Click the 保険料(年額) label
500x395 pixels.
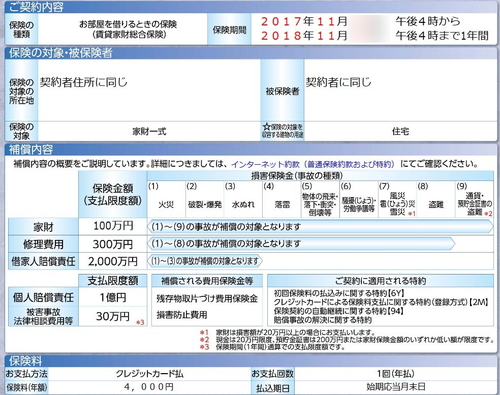[x=27, y=388]
